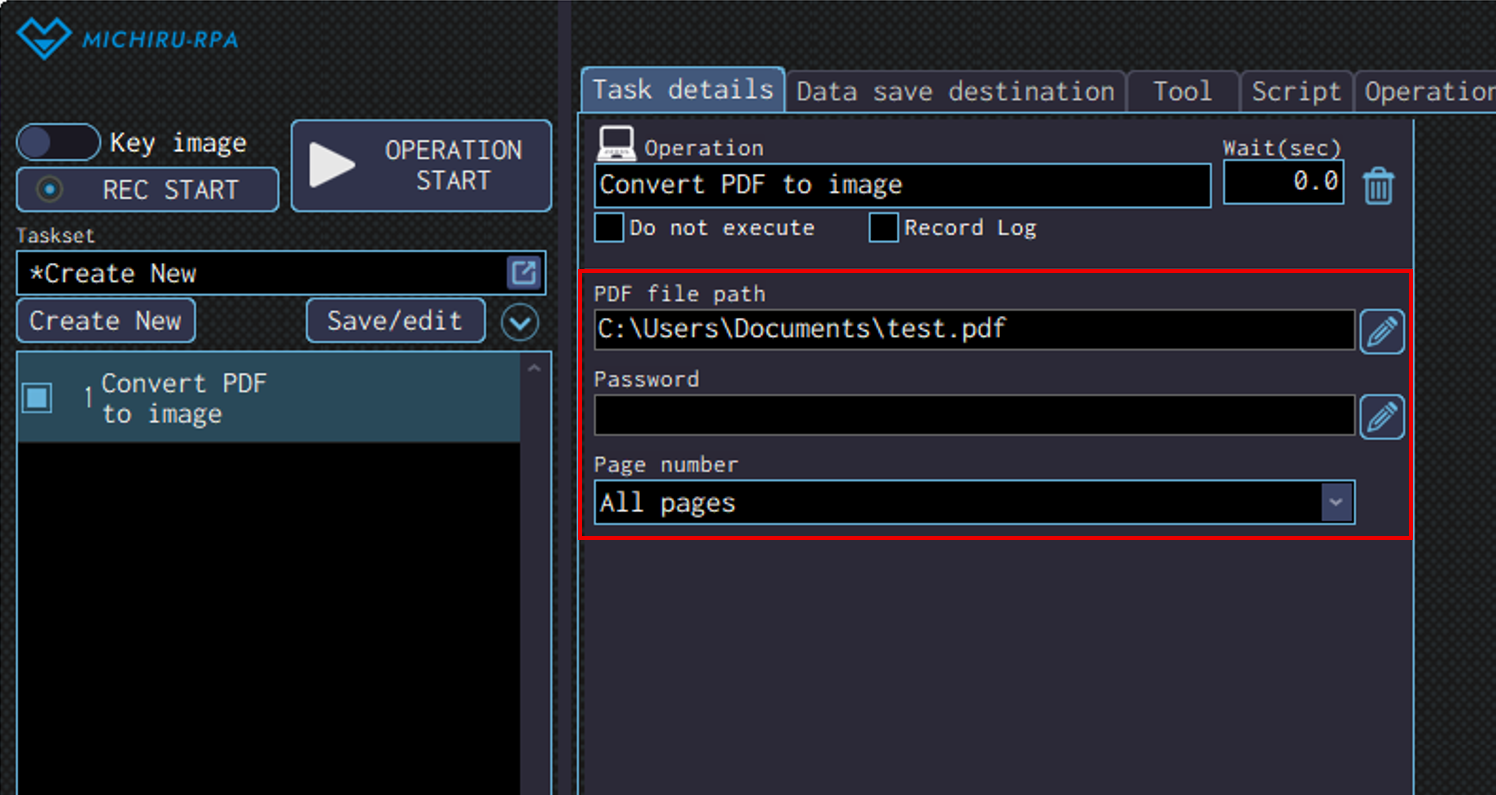The width and height of the screenshot is (1496, 795).
Task: Click the pencil icon beside PDF file path
Action: point(1381,331)
